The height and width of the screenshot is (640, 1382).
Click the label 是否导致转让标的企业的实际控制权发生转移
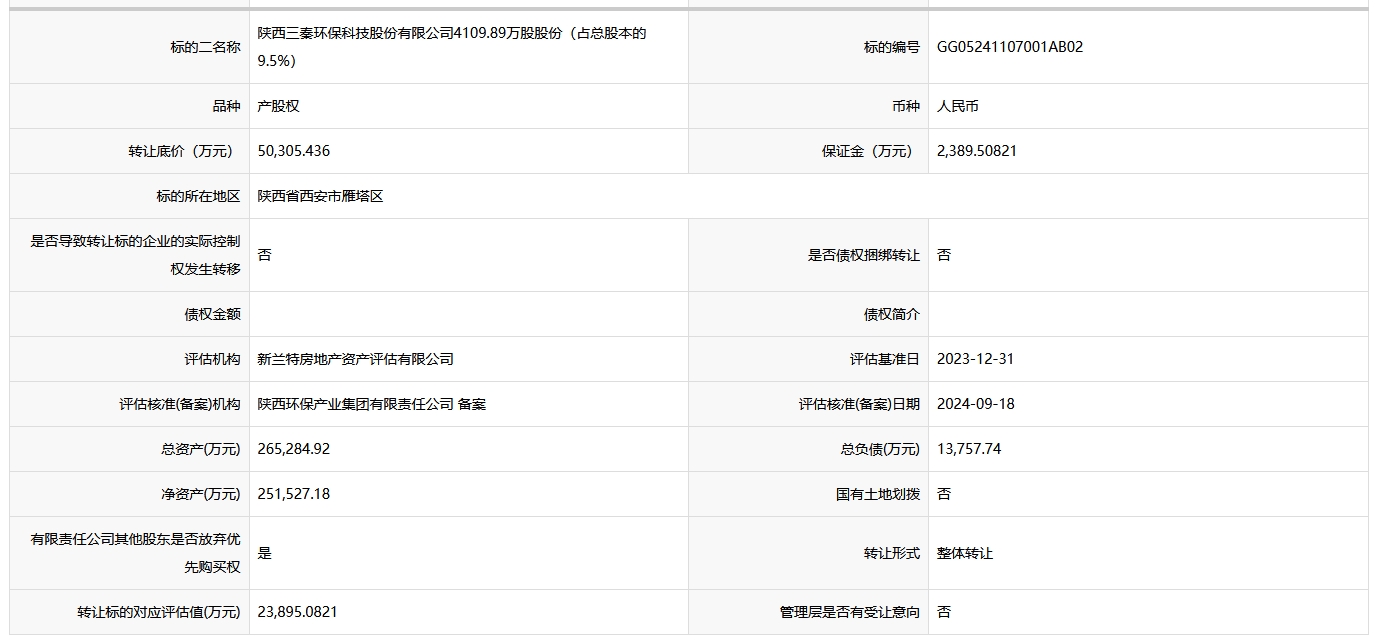[x=136, y=255]
